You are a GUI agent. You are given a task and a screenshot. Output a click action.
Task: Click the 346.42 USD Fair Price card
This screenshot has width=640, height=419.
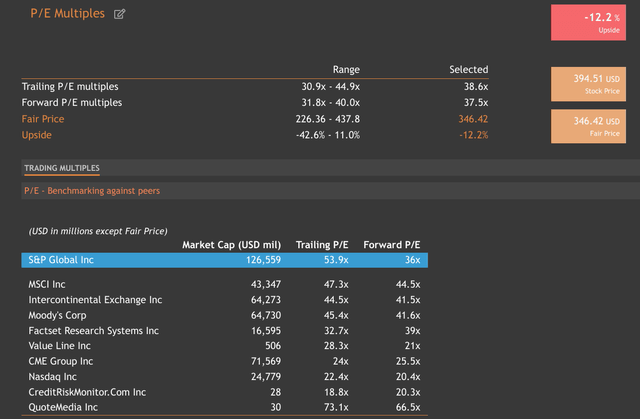pos(588,126)
